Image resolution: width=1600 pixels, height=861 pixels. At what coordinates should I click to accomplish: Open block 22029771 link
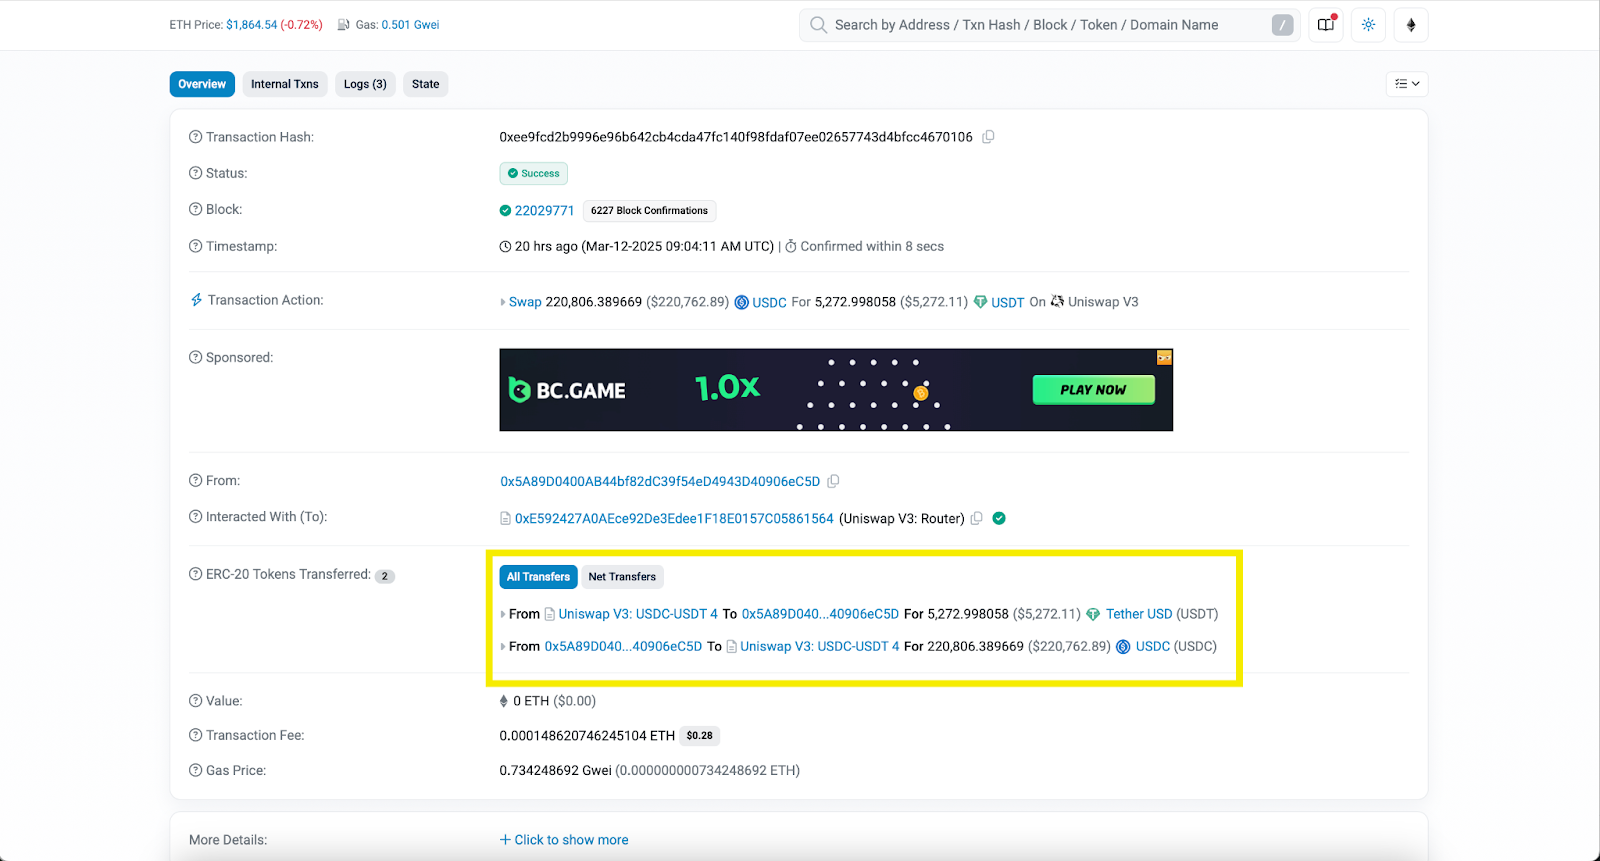544,210
